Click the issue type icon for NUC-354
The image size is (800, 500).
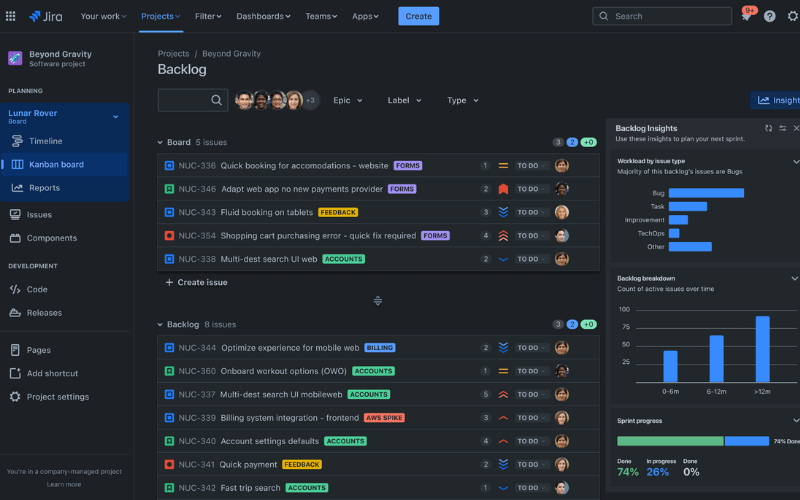point(169,236)
